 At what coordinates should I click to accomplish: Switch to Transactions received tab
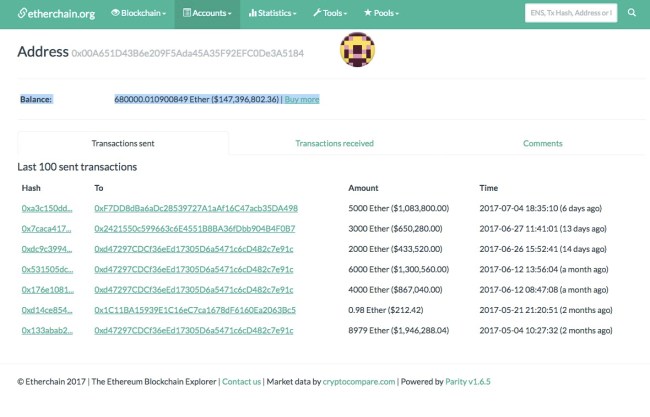pyautogui.click(x=334, y=143)
